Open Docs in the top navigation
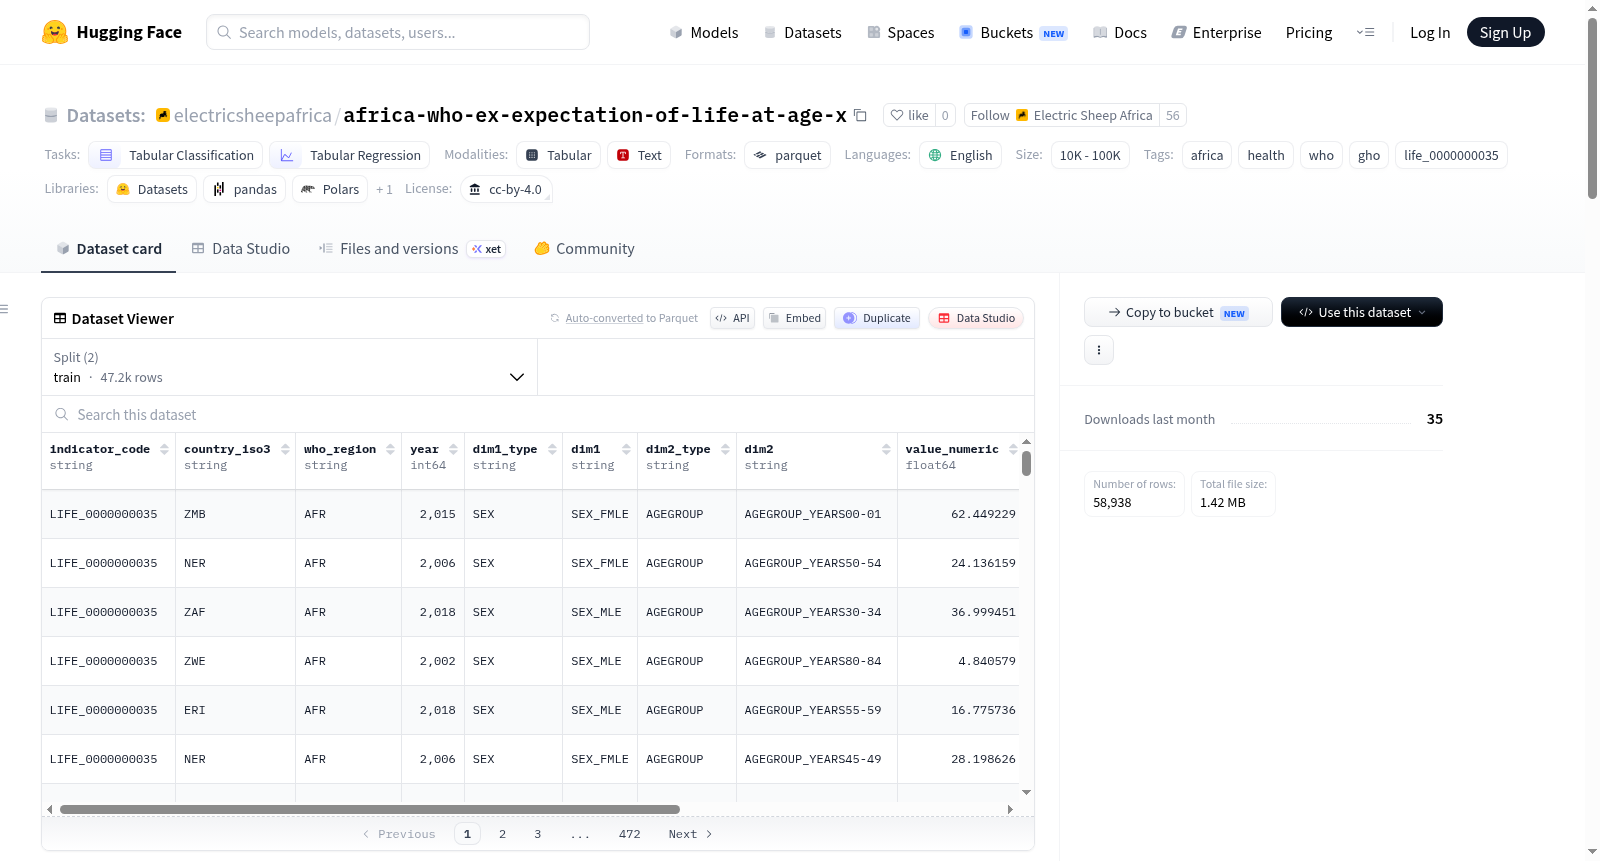This screenshot has width=1600, height=861. tap(1120, 32)
